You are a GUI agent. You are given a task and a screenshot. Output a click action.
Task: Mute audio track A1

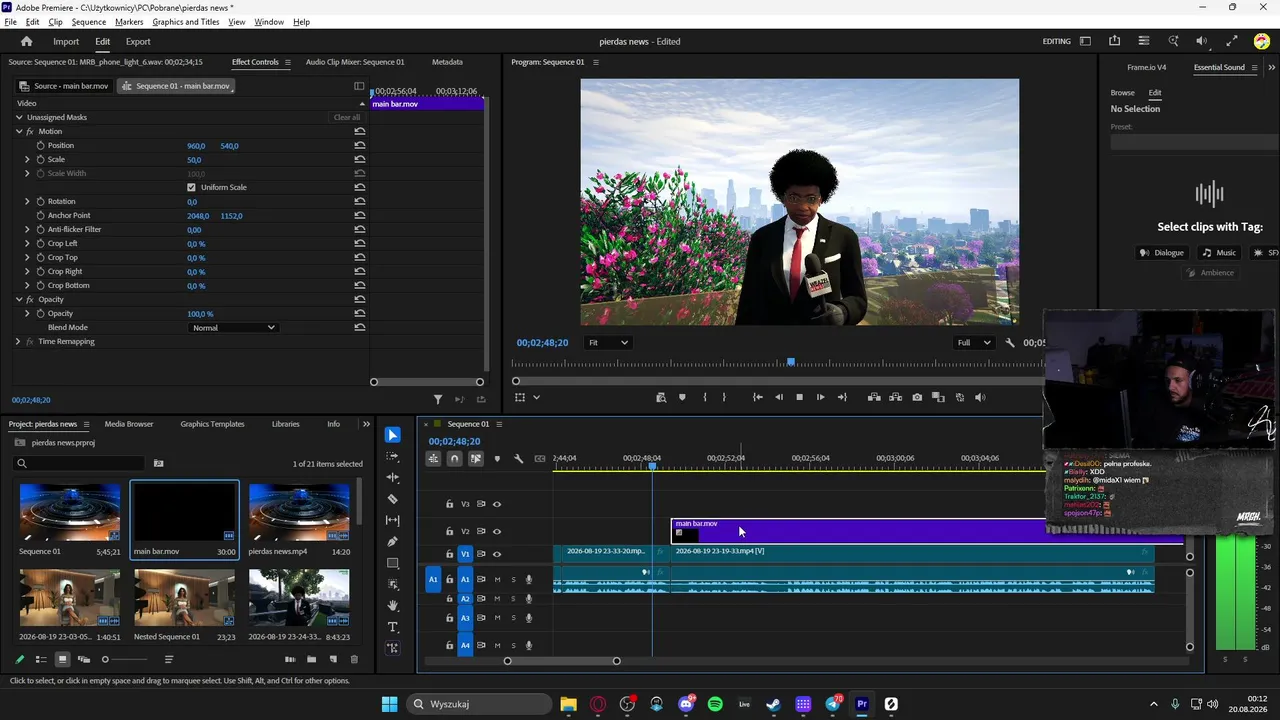497,580
